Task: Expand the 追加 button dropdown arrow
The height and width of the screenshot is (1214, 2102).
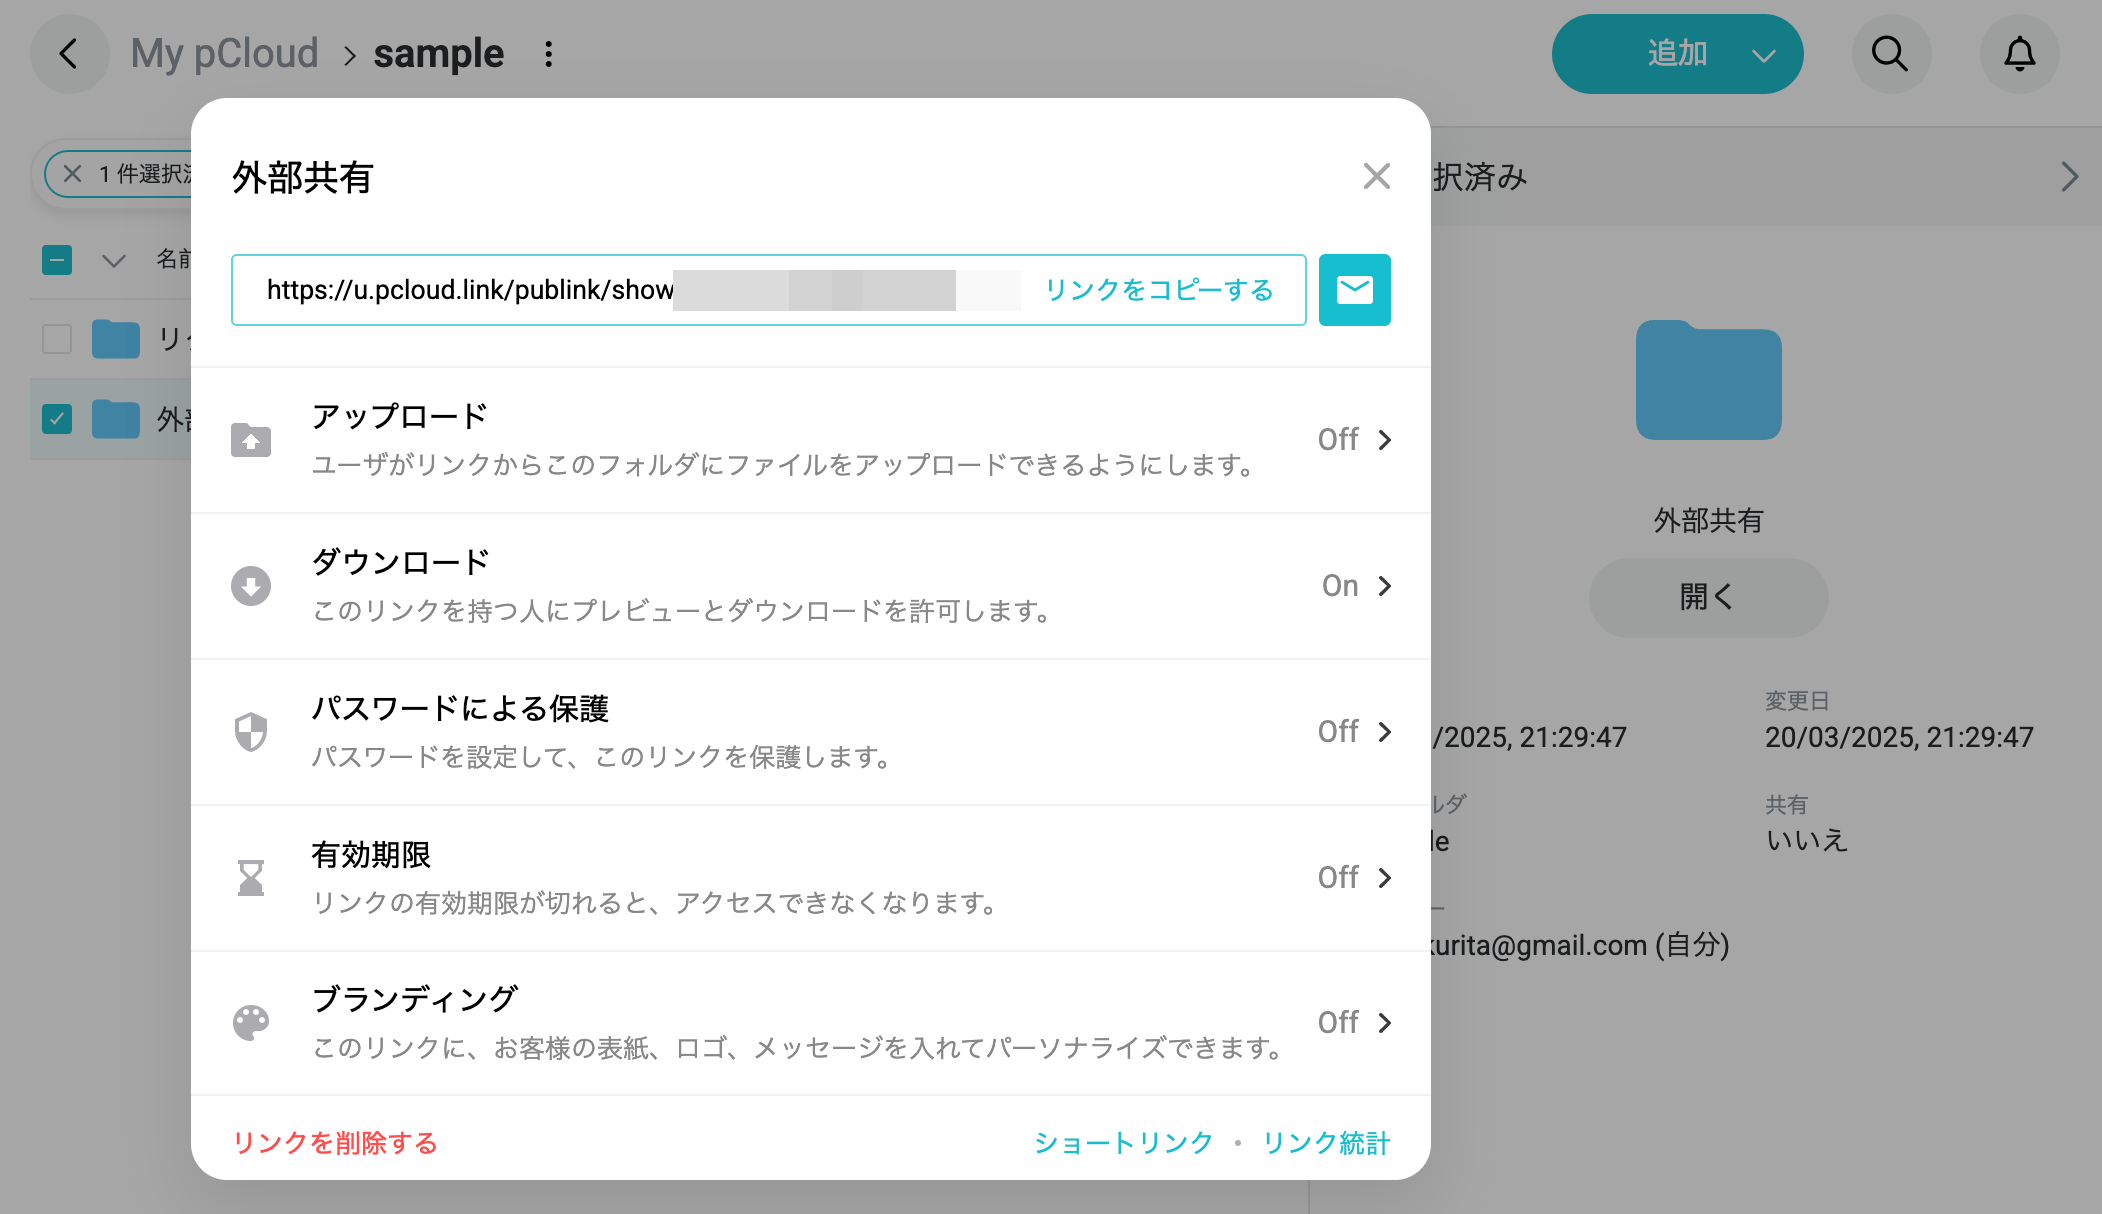Action: (1764, 55)
